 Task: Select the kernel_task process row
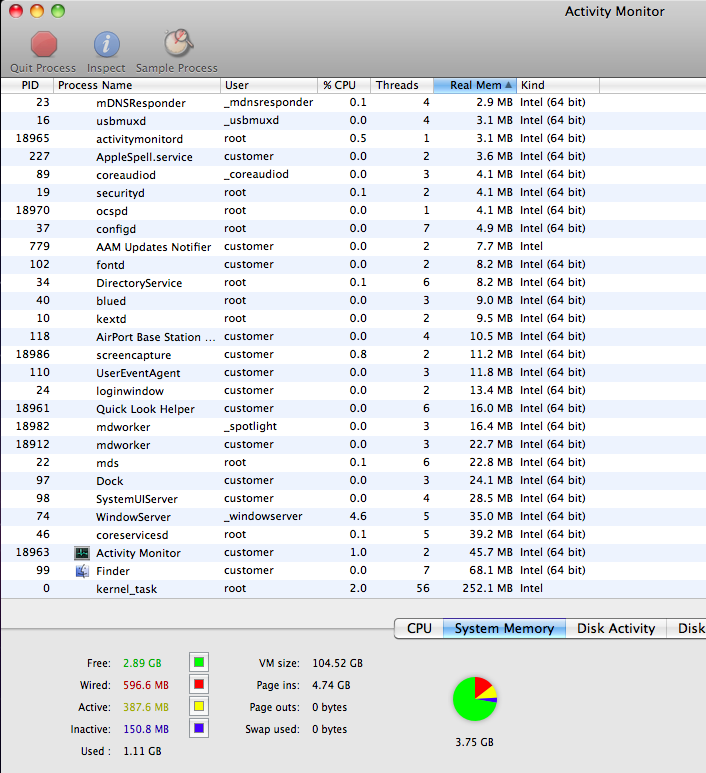353,589
